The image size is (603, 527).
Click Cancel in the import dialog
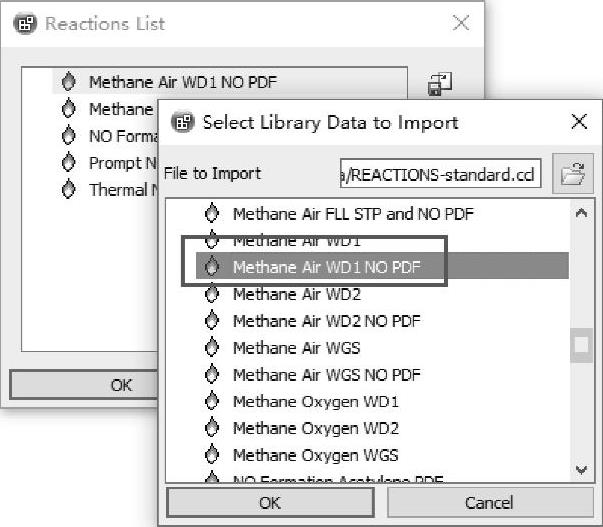(490, 502)
